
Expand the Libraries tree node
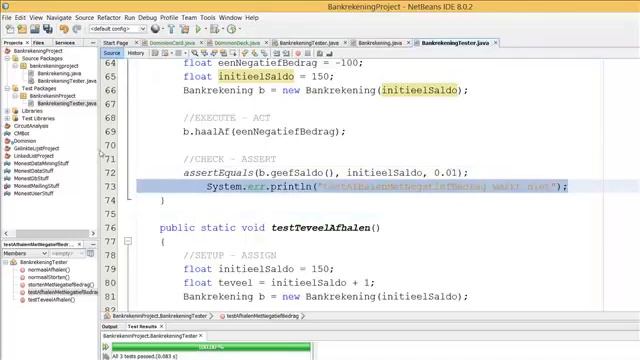[7, 111]
